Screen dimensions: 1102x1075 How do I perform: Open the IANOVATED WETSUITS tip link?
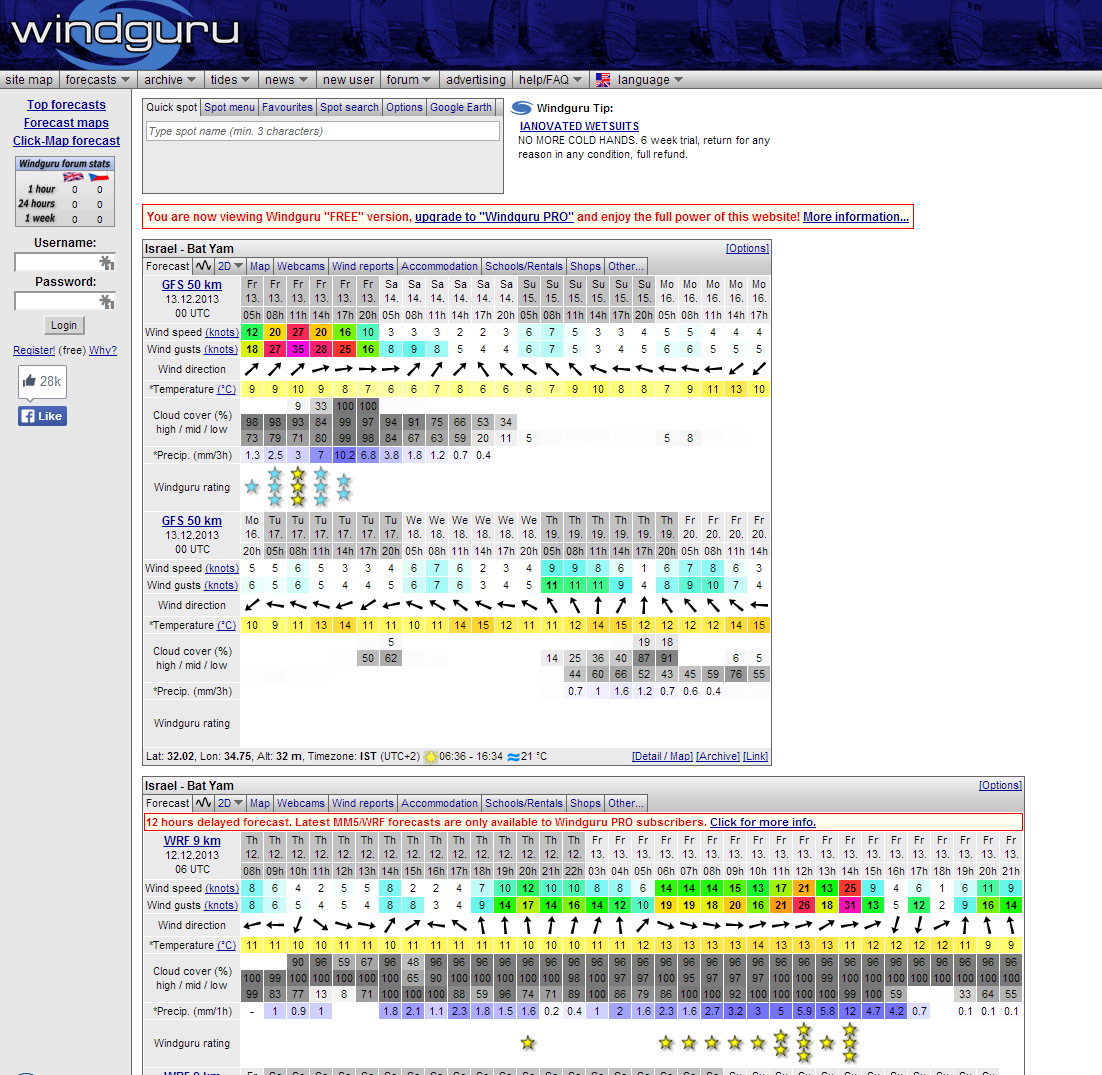(579, 126)
